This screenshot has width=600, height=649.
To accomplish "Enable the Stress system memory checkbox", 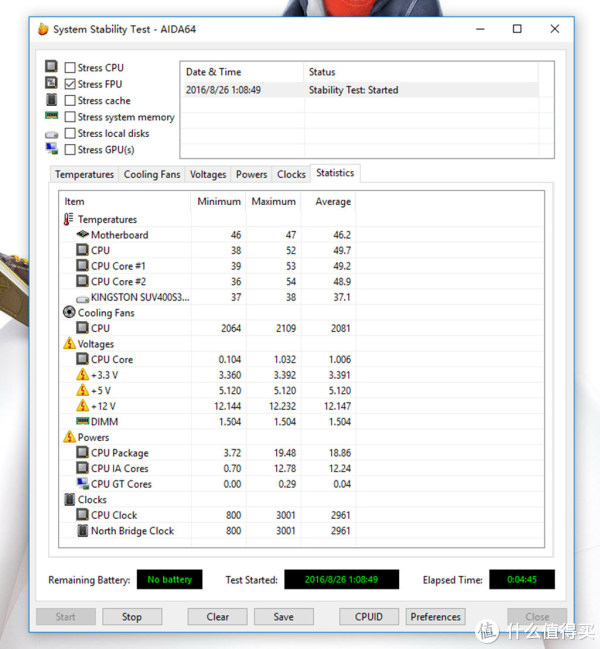I will point(70,117).
